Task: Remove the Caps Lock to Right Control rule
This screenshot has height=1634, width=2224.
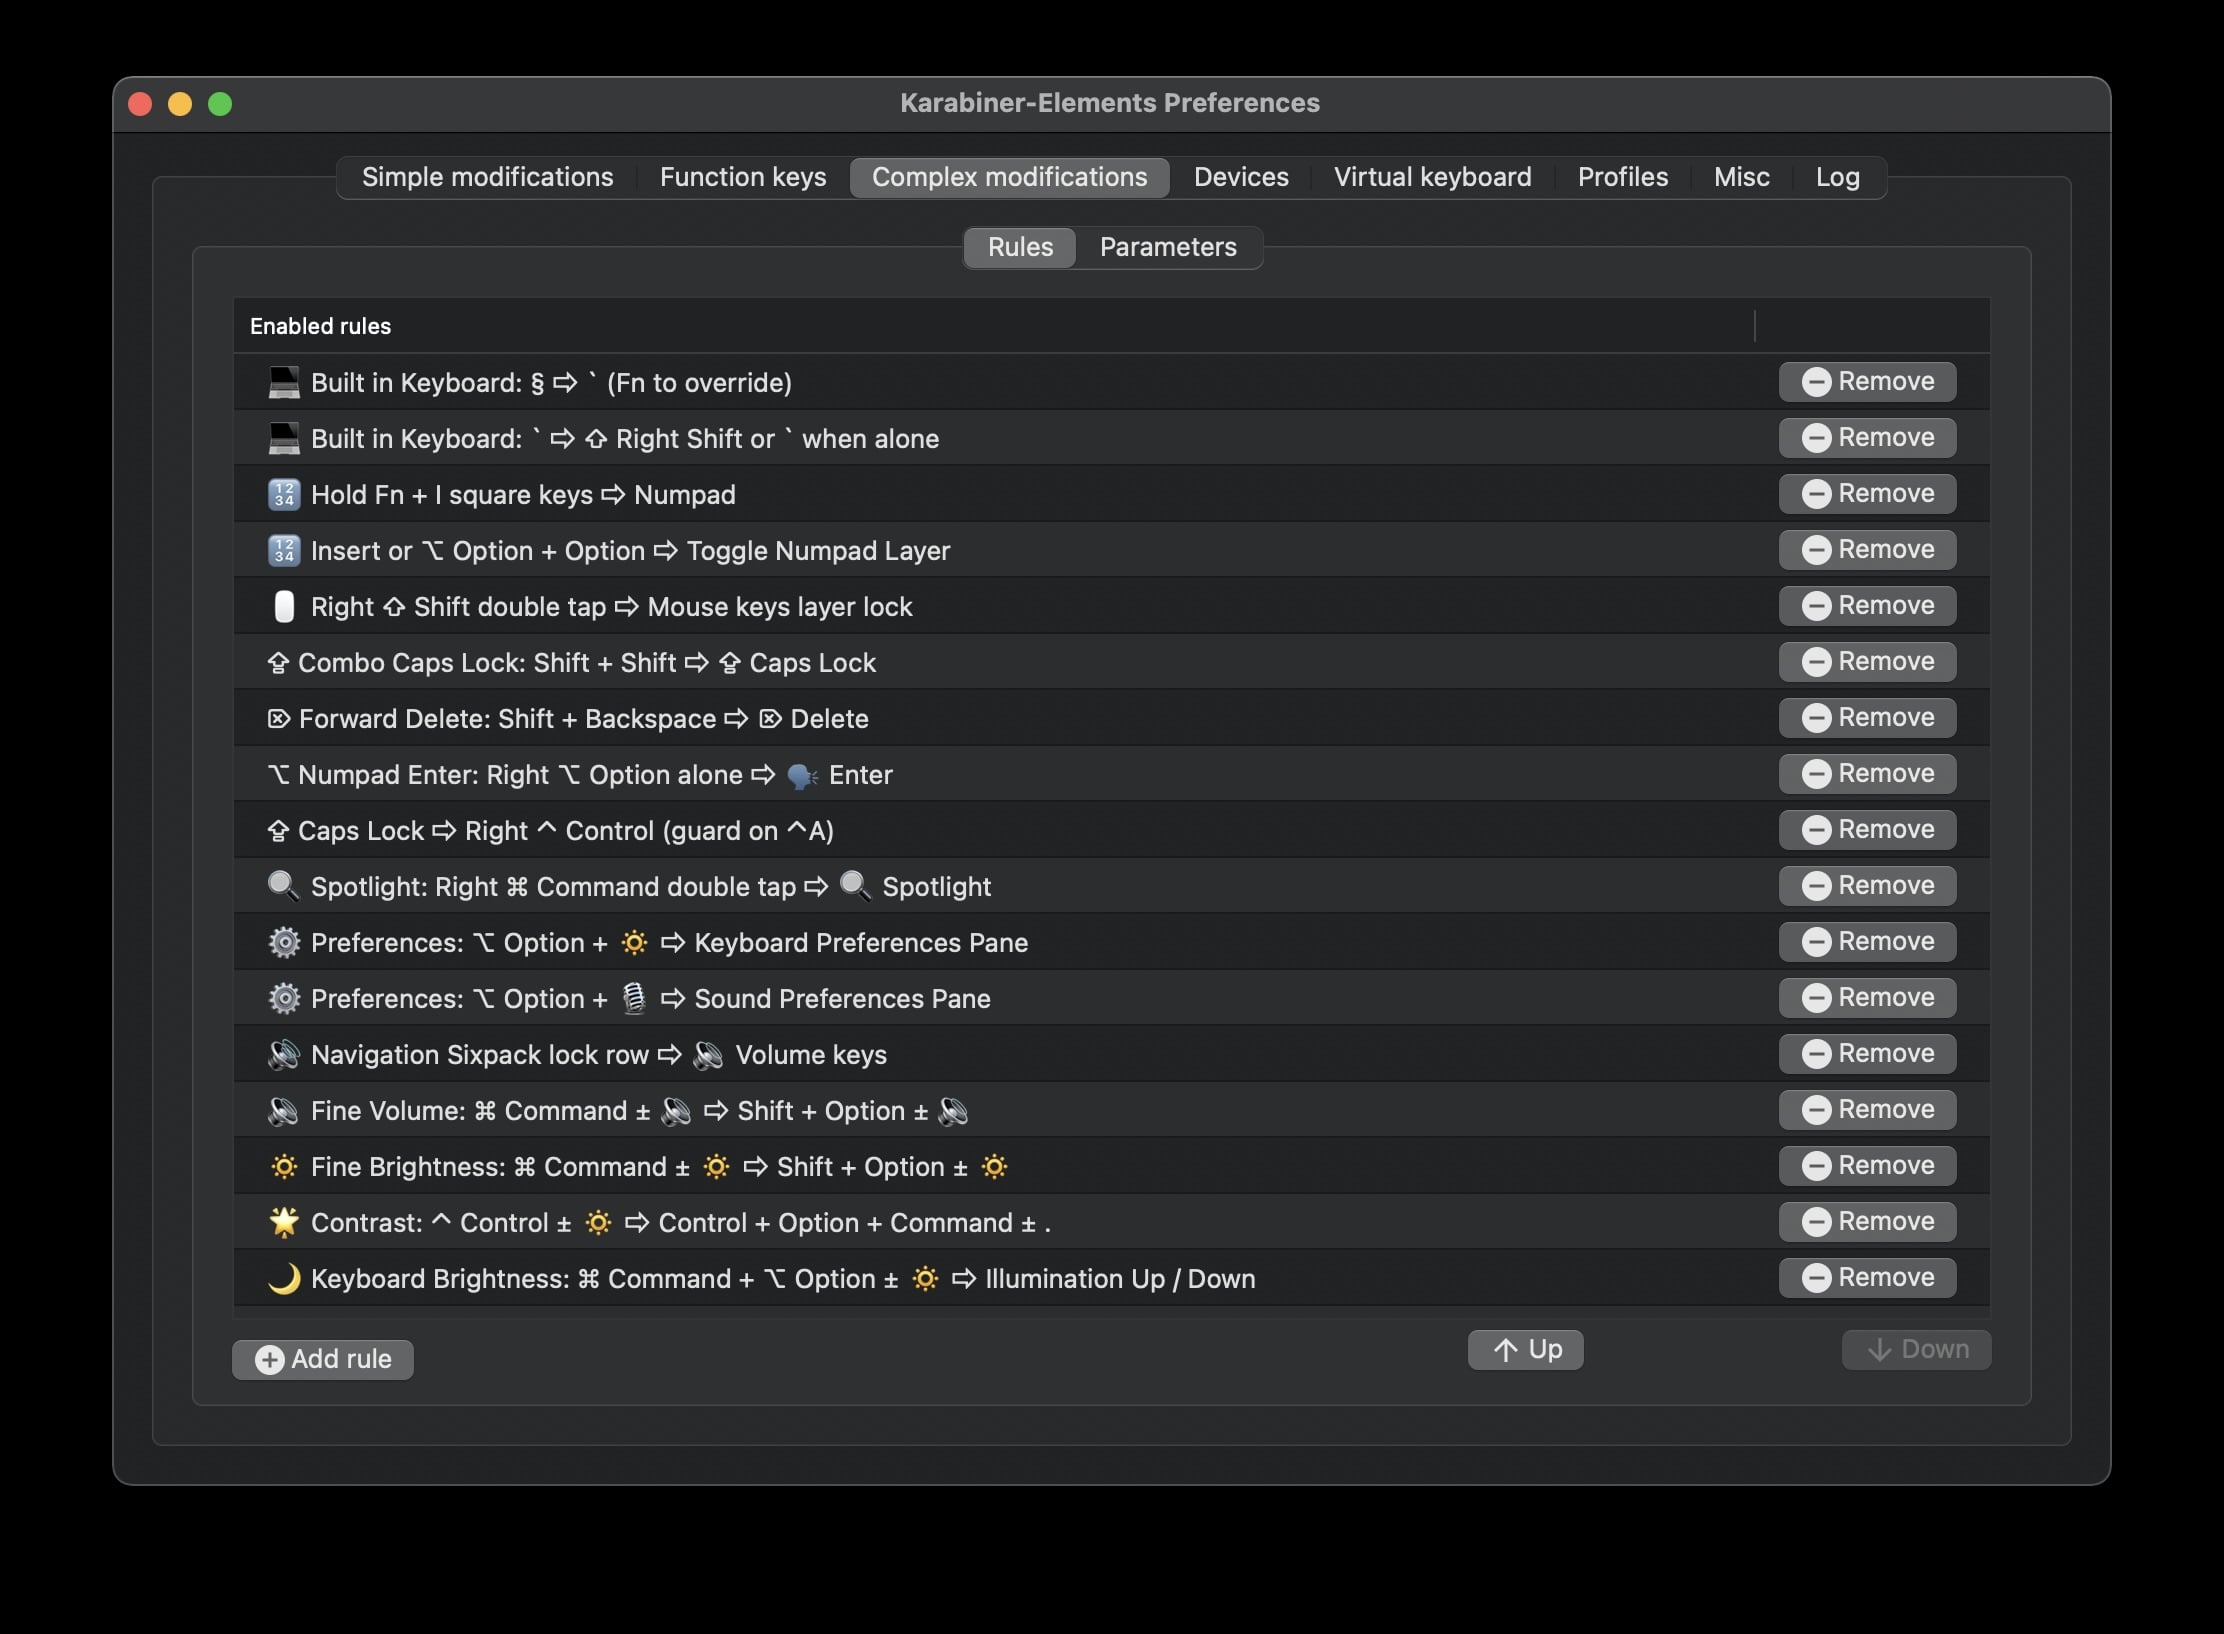Action: (1867, 830)
